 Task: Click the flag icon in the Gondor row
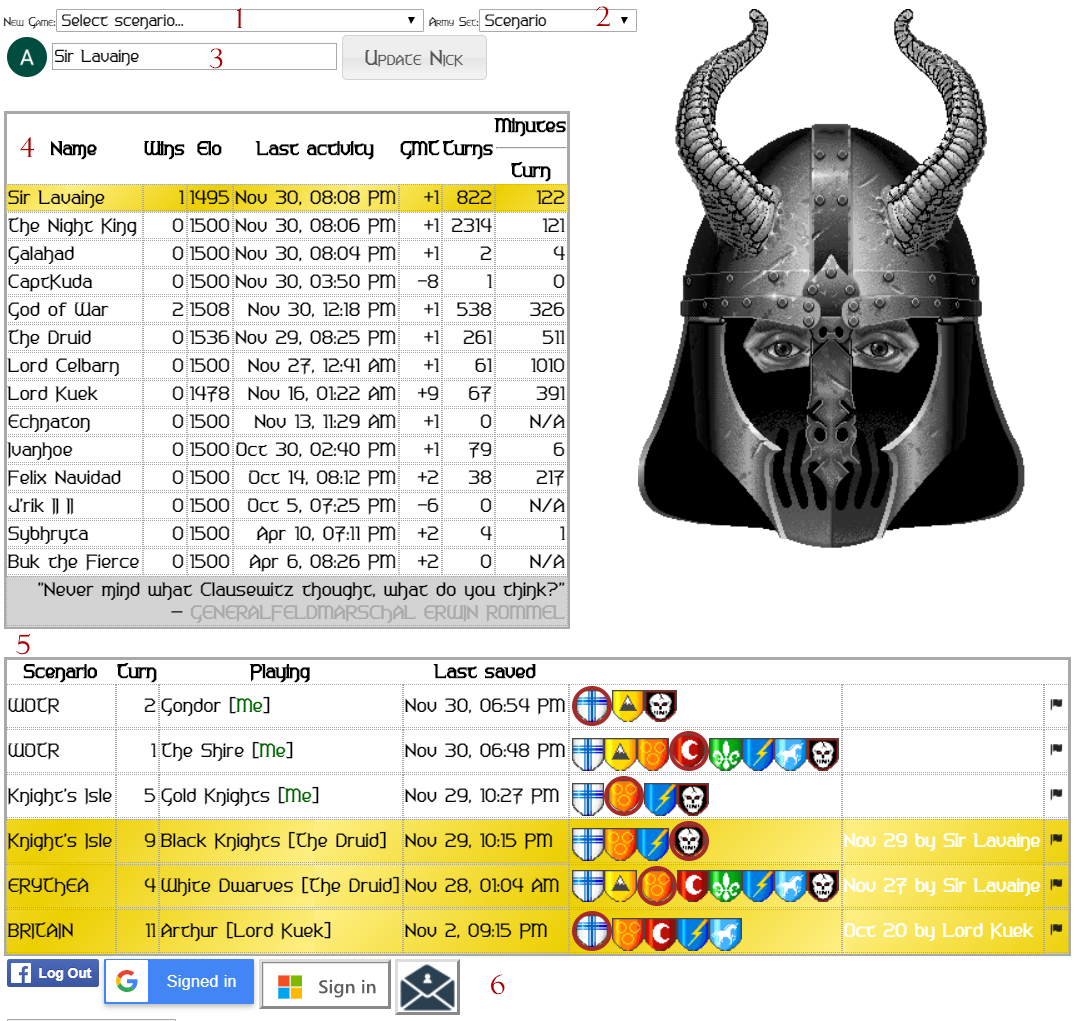[x=1056, y=705]
